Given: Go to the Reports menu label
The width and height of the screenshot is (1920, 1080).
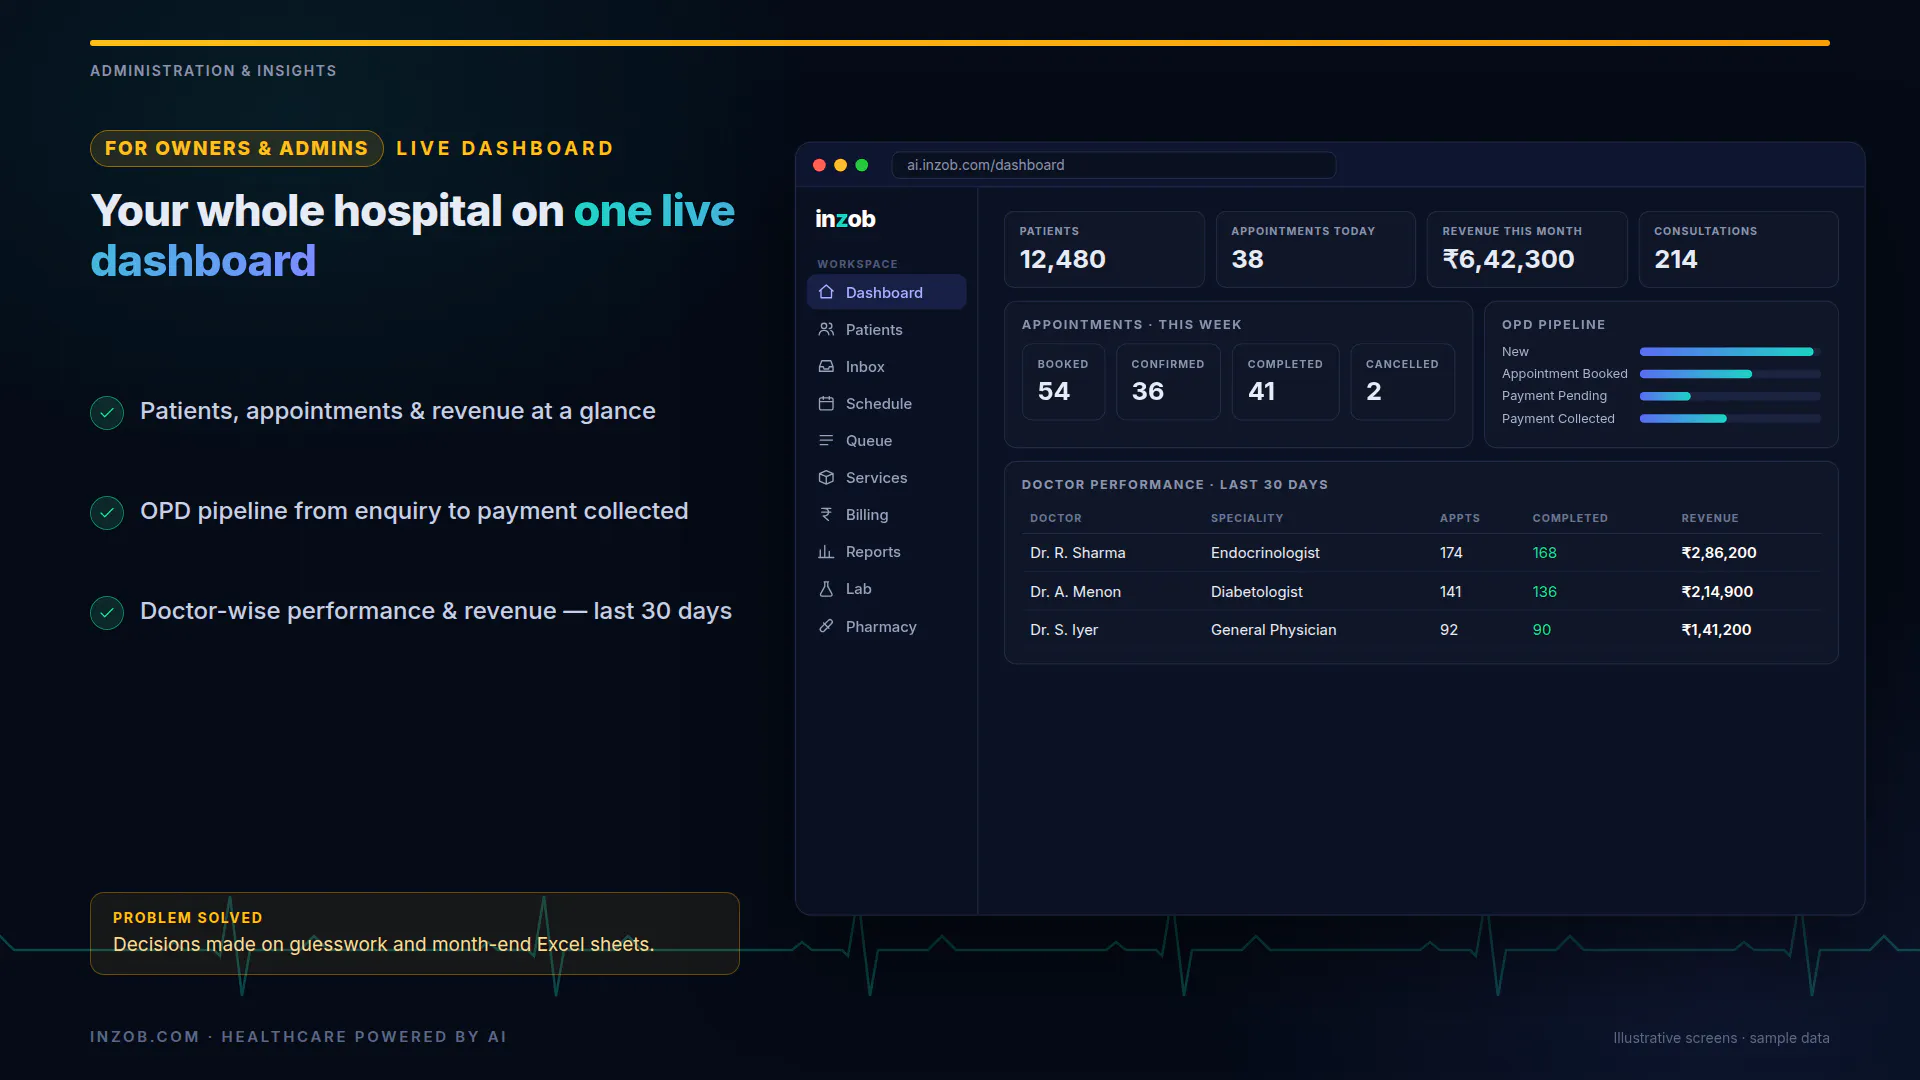Looking at the screenshot, I should click(873, 551).
